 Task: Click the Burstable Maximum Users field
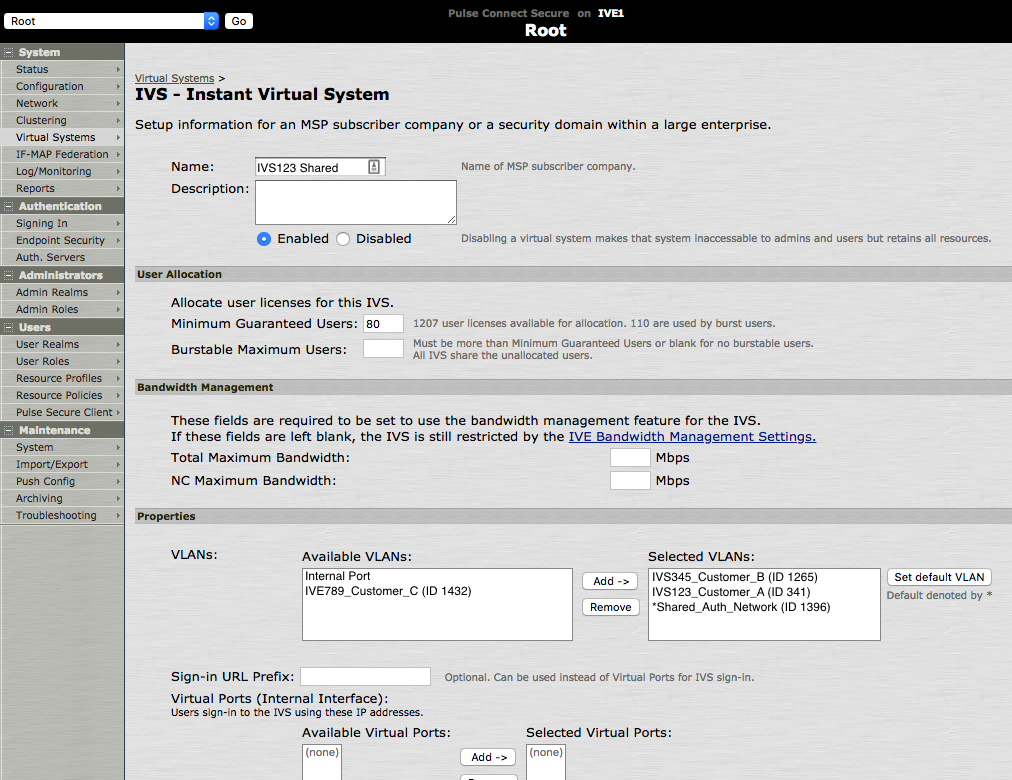pos(383,349)
